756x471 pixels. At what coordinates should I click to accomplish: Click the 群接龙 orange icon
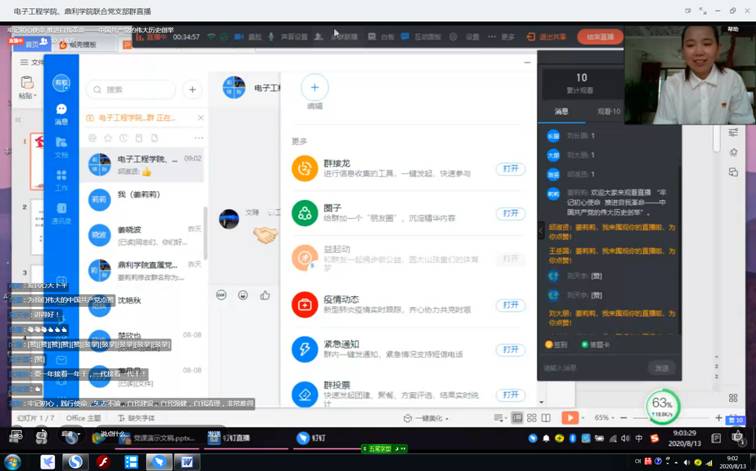coord(305,168)
